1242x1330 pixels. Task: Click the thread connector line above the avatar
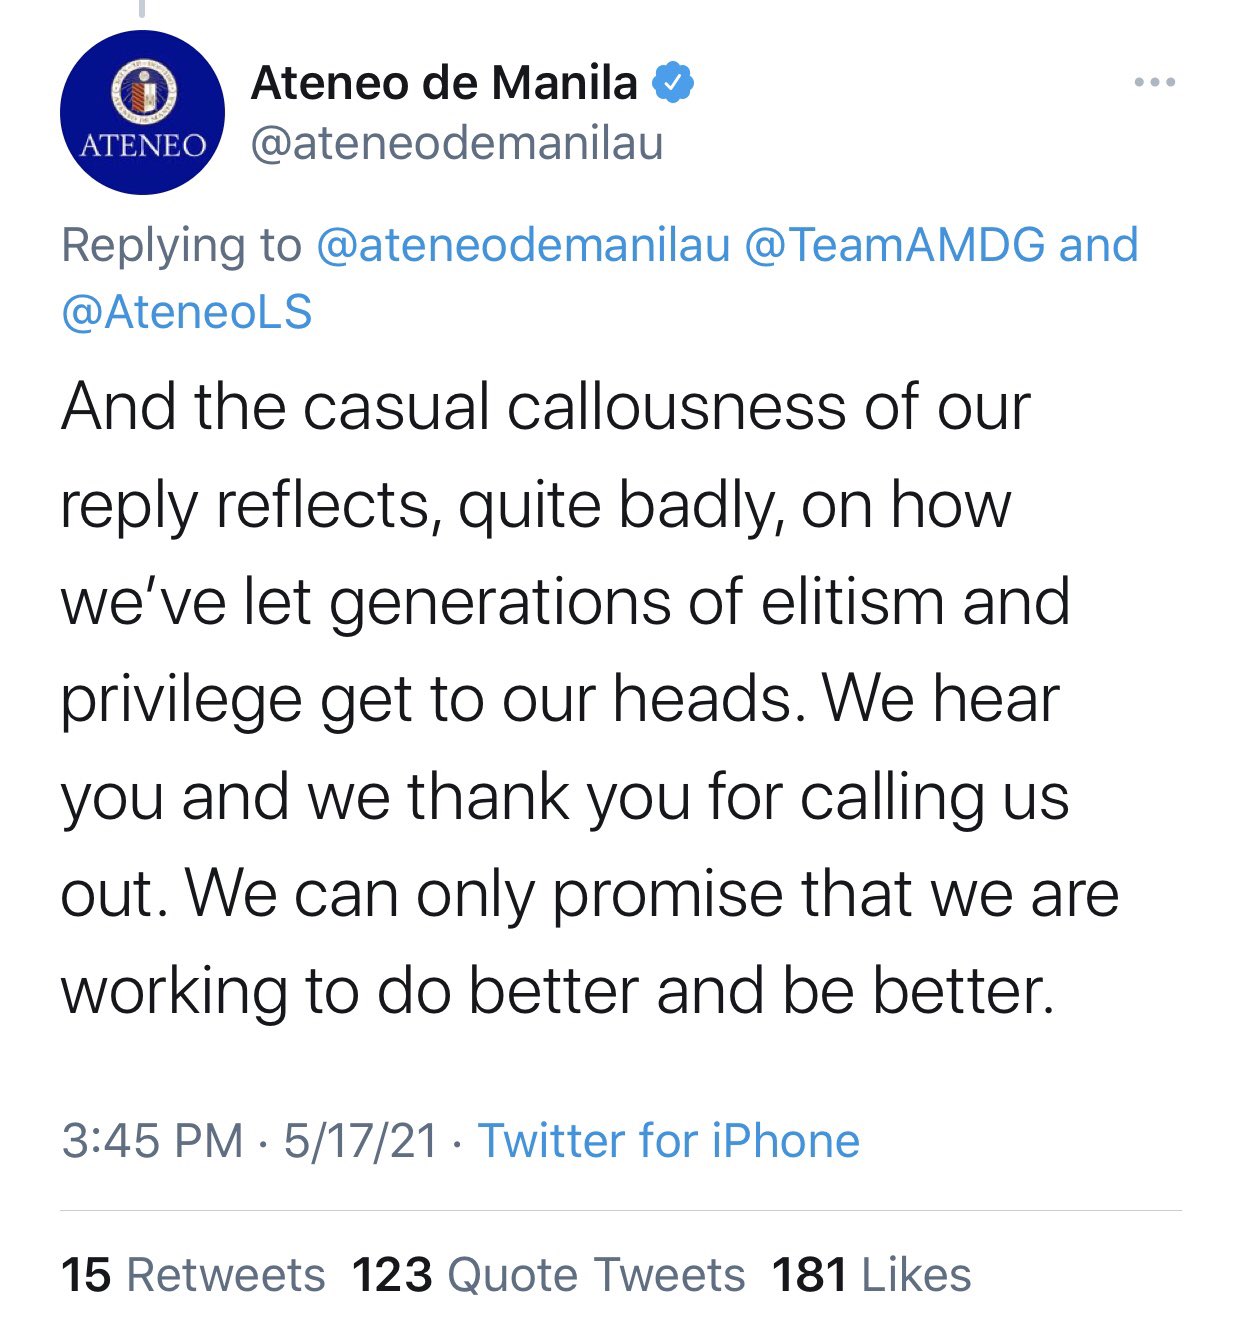(142, 8)
